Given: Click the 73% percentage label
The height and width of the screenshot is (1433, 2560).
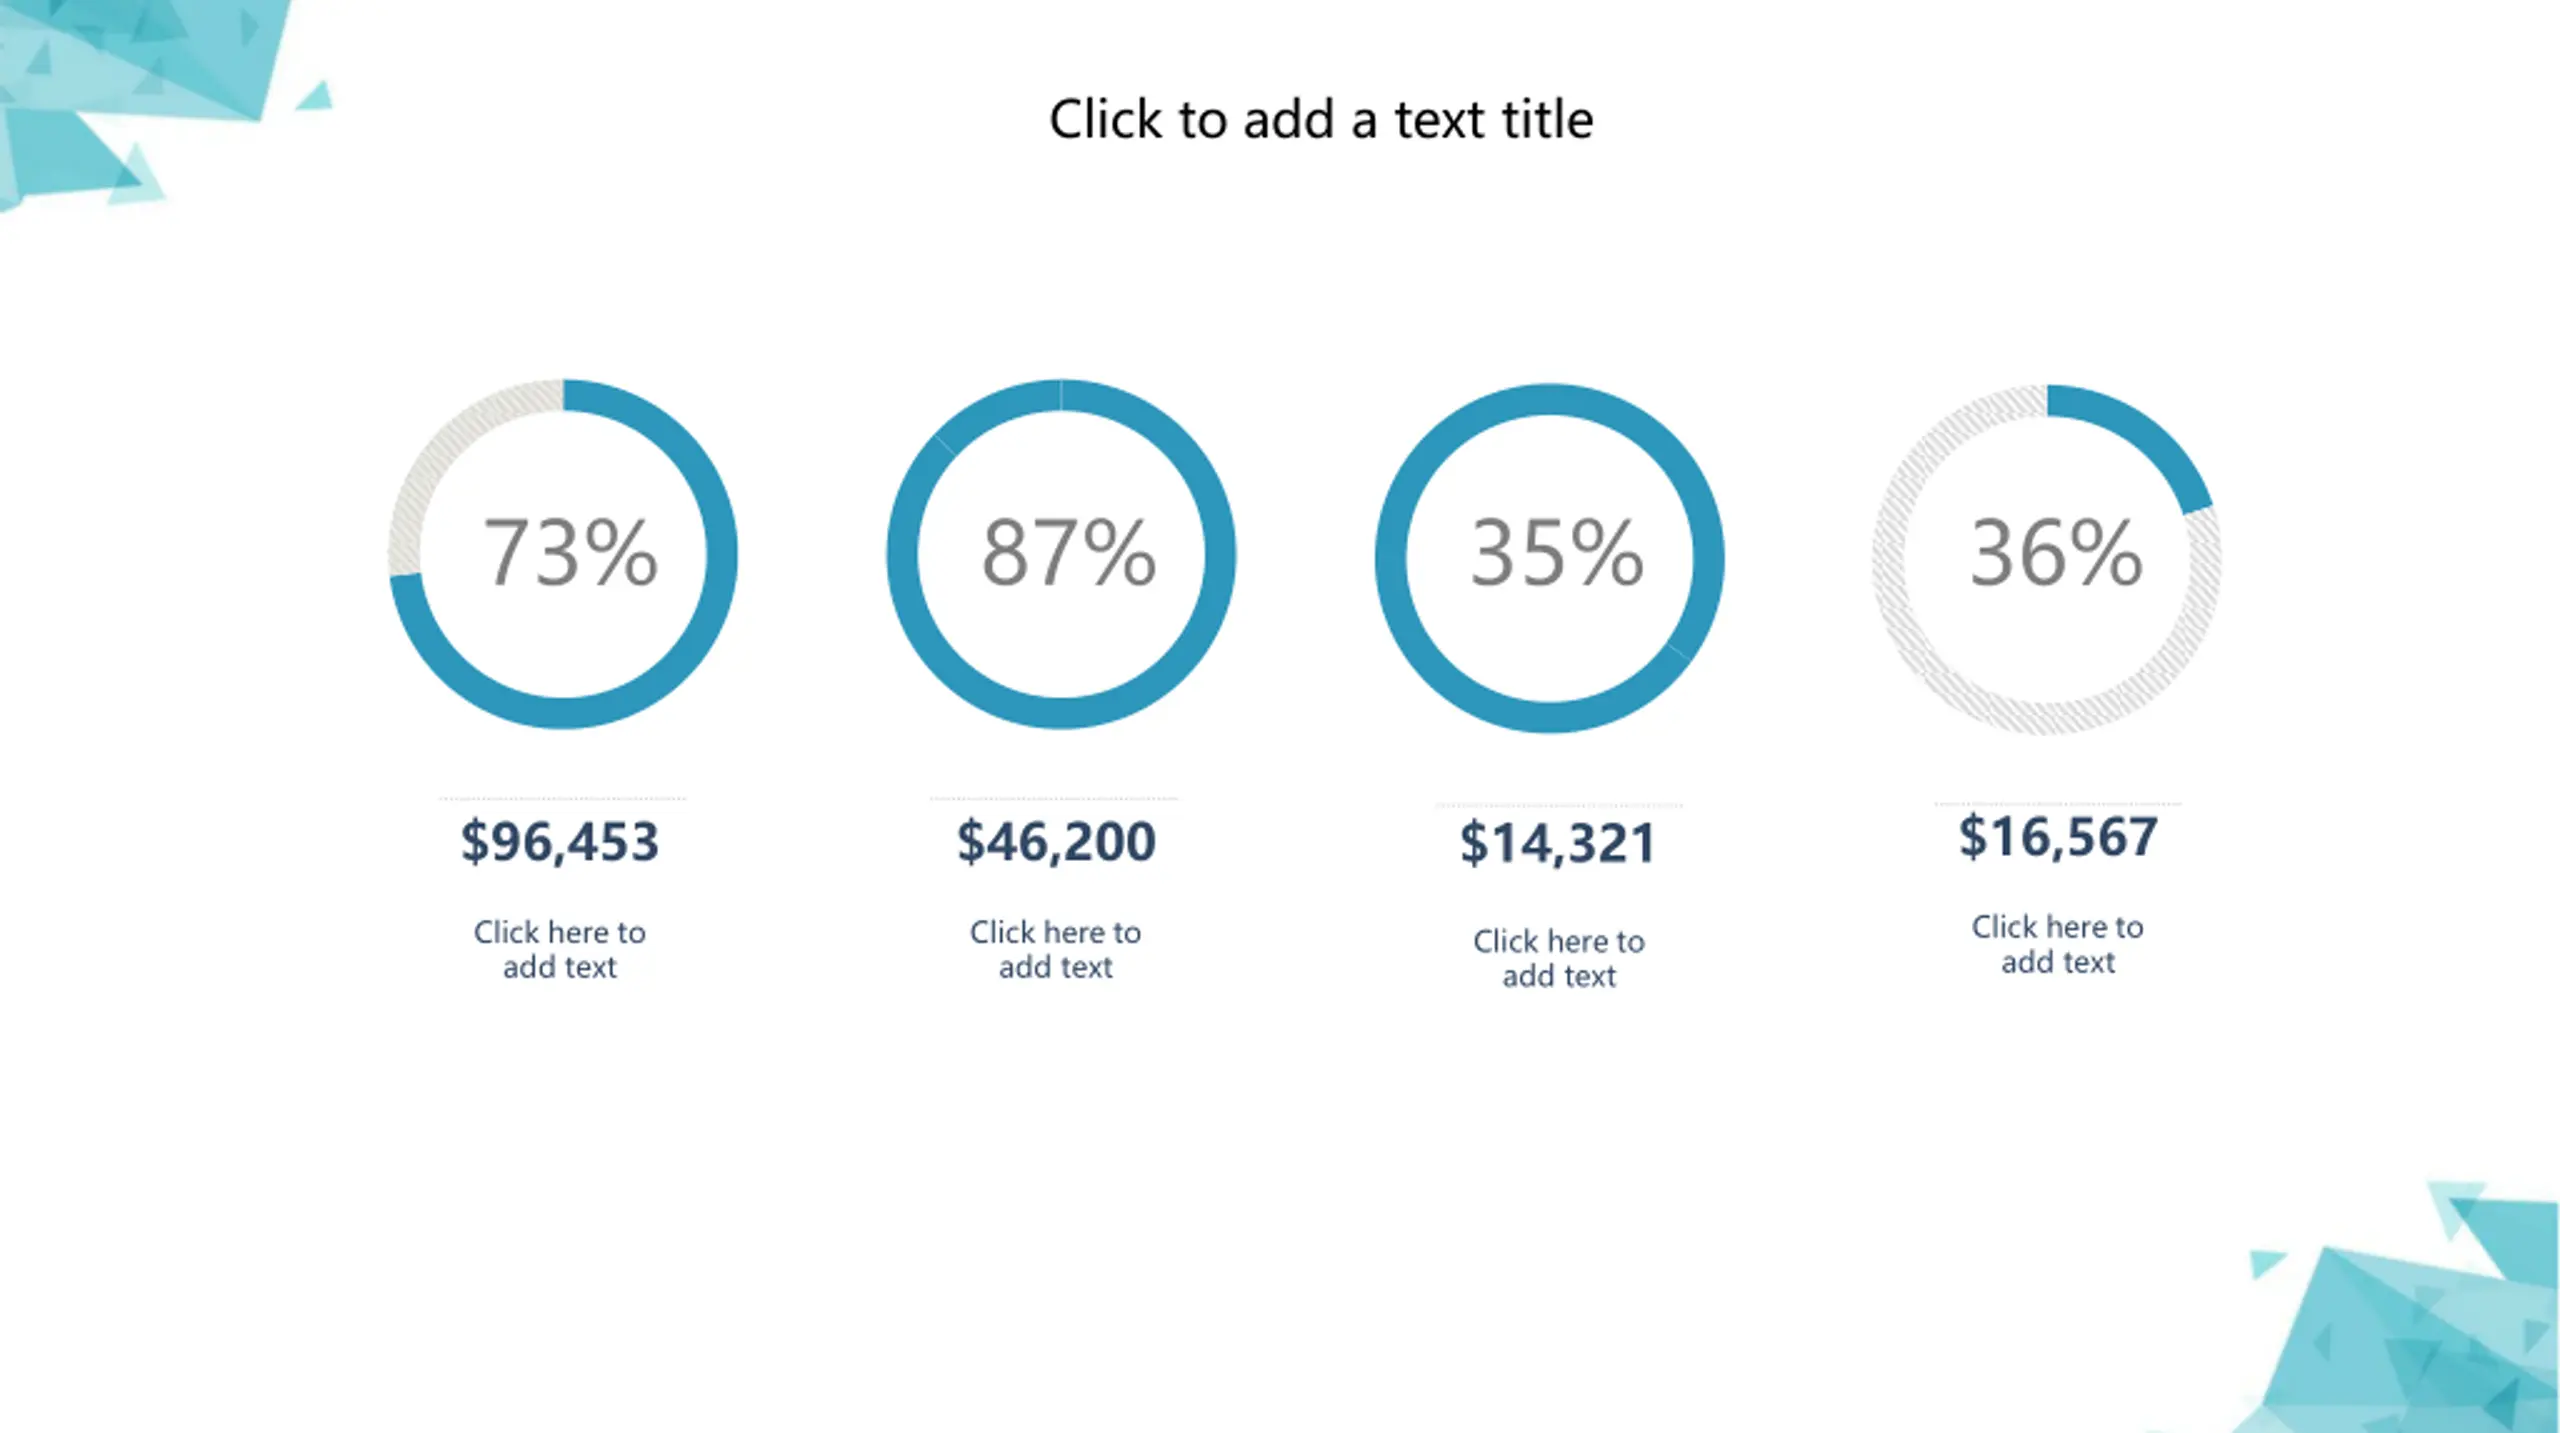Looking at the screenshot, I should (x=570, y=552).
